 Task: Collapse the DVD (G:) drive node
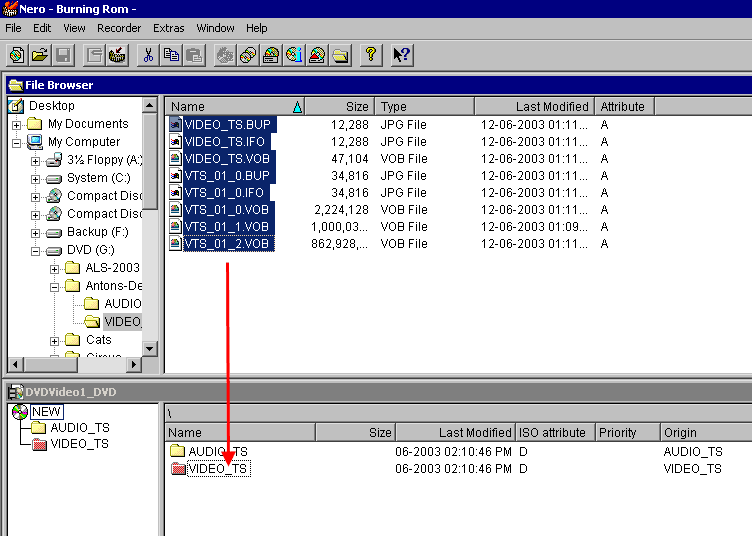pyautogui.click(x=35, y=251)
